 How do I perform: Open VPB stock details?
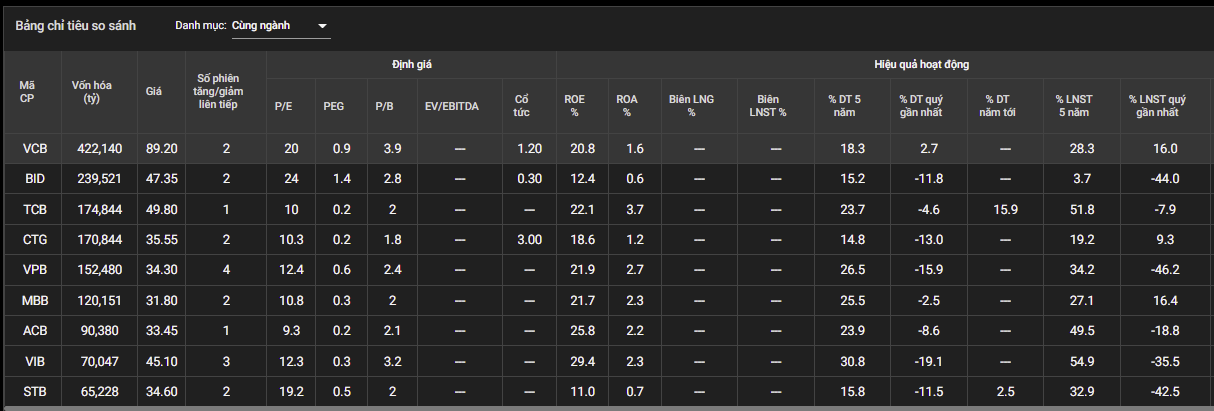(x=34, y=270)
